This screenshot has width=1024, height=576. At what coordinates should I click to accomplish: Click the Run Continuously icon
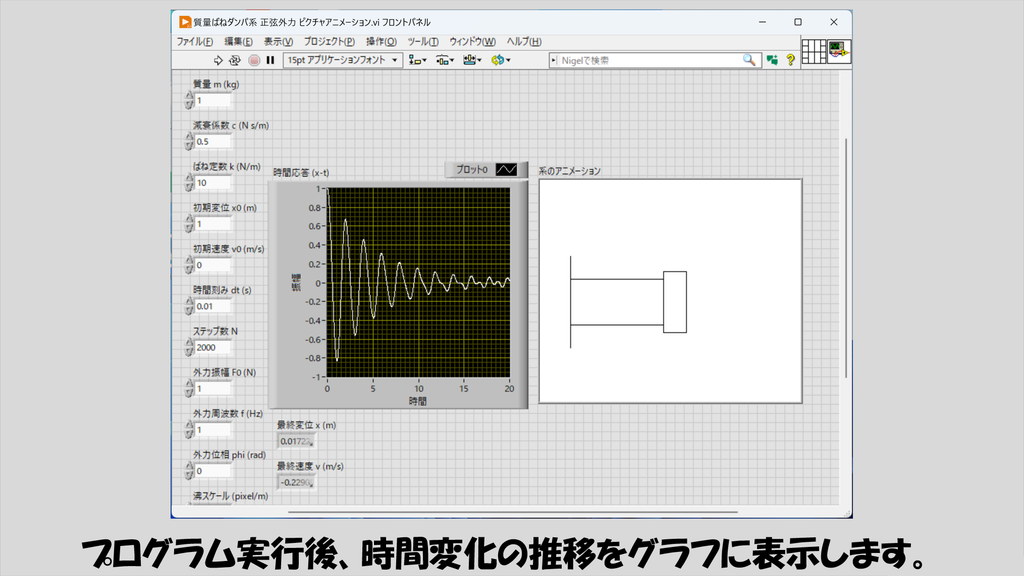235,60
